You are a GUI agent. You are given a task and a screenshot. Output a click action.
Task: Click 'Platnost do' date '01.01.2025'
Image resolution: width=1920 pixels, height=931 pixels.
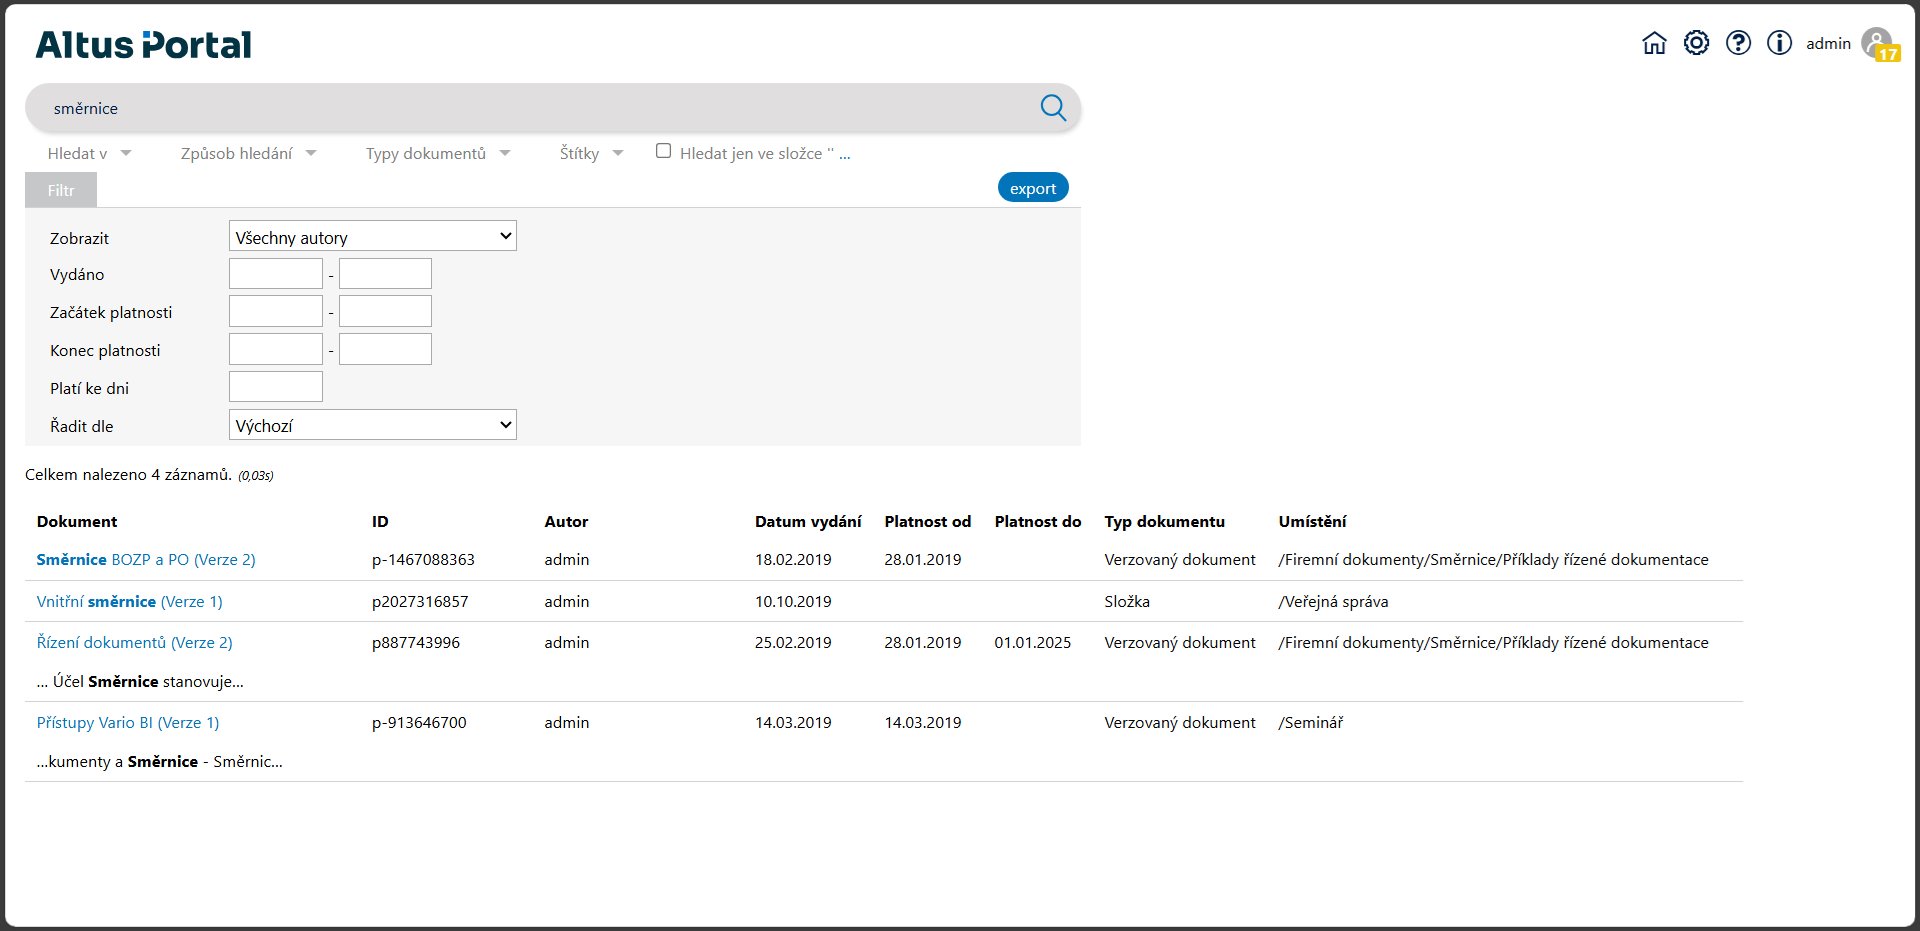click(x=1032, y=643)
